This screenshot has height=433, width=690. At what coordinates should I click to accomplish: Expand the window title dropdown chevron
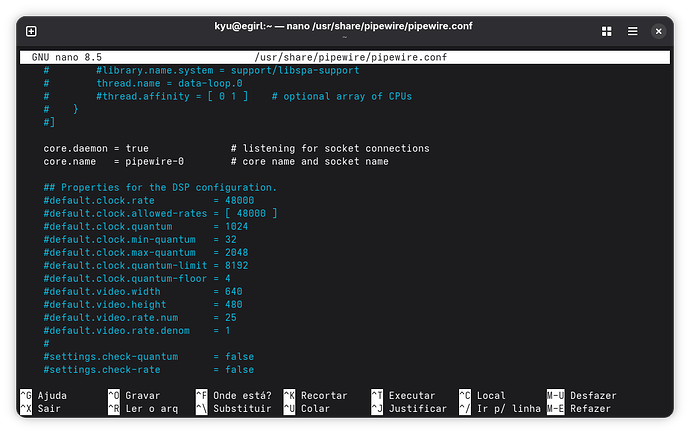[344, 38]
